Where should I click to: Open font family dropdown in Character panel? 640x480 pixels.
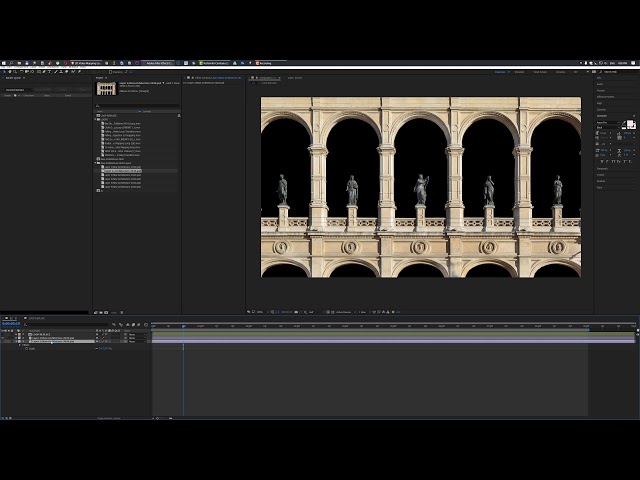click(x=608, y=122)
